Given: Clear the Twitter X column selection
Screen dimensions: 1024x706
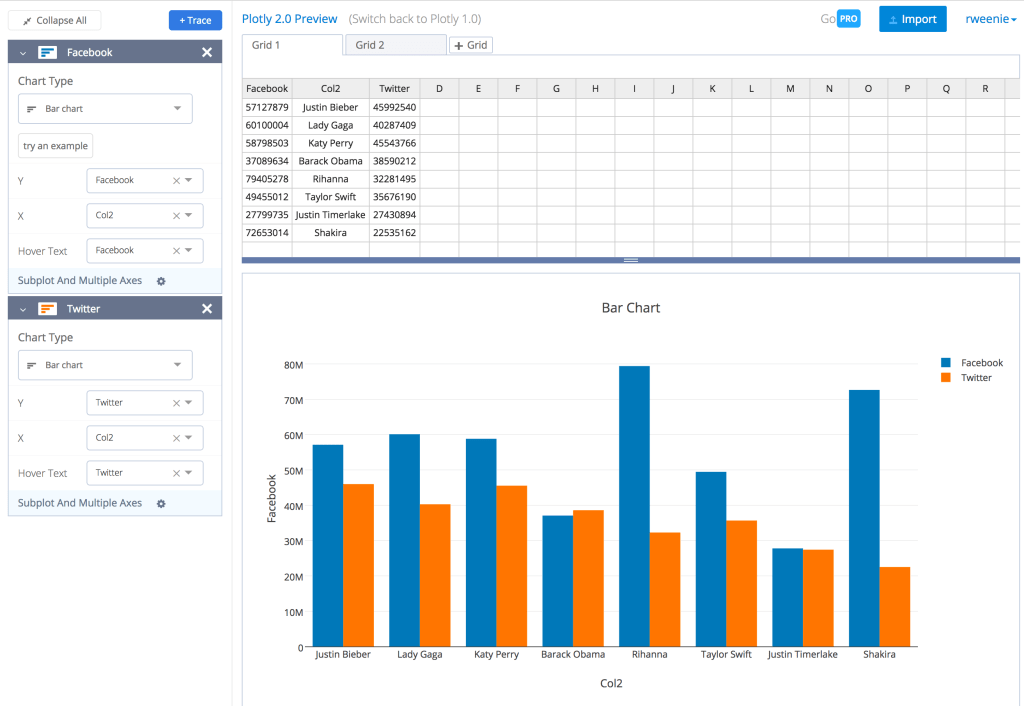Looking at the screenshot, I should pyautogui.click(x=176, y=438).
